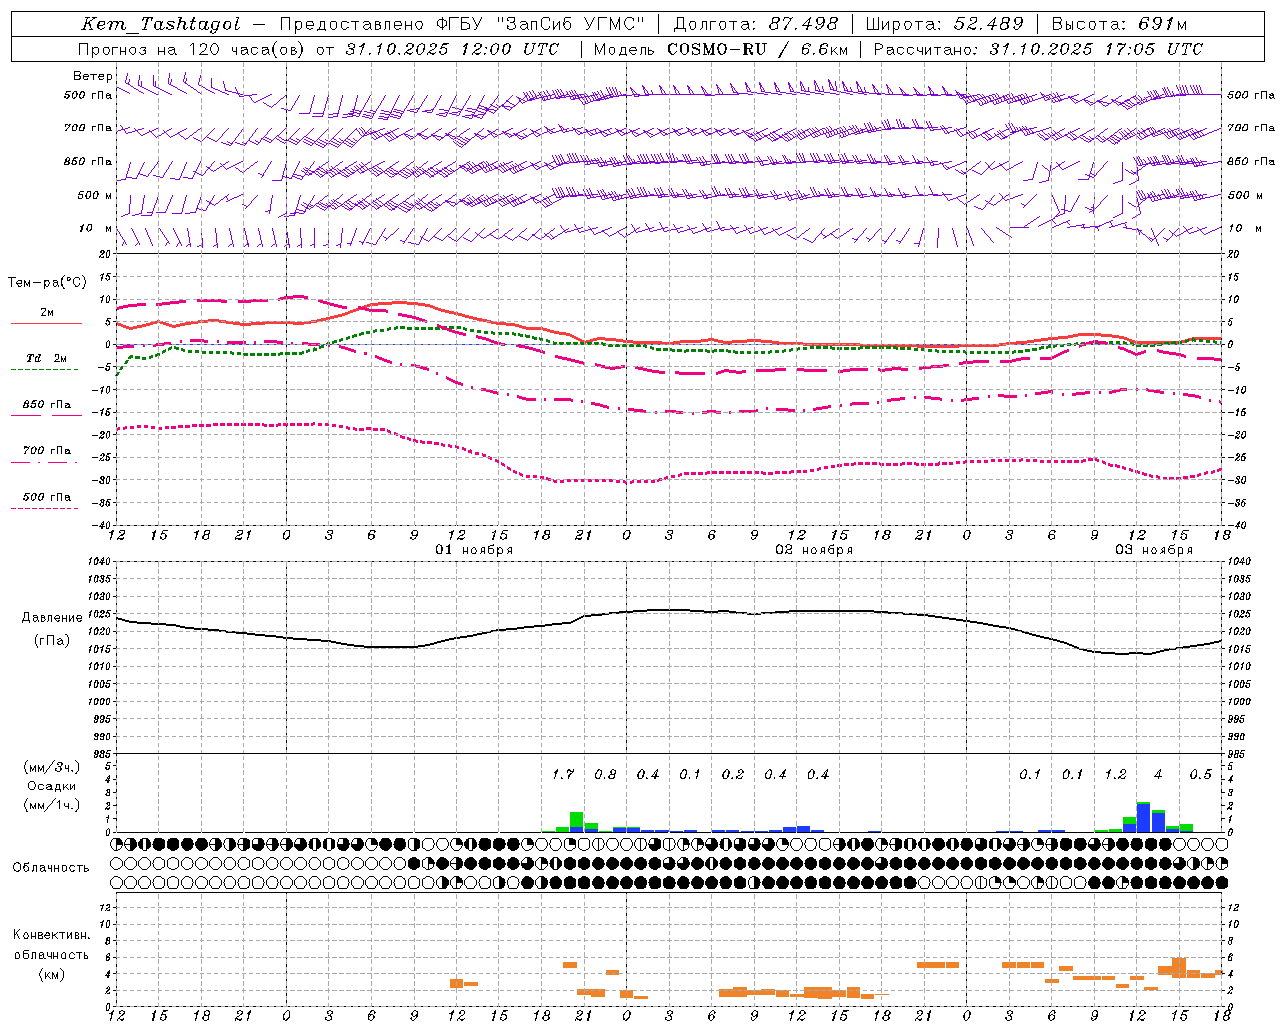Screen dimensions: 1280x1024
Task: Select the 01 ноября date label
Action: [474, 550]
